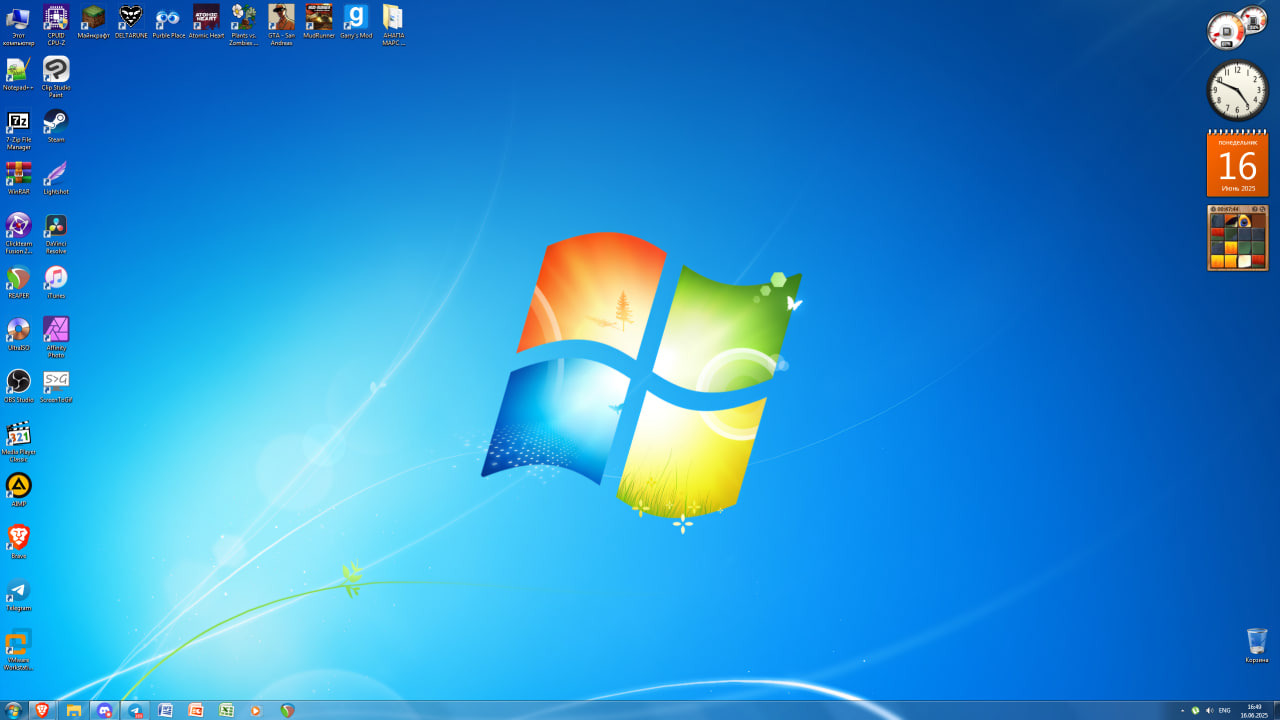Screen dimensions: 1280x720
Task: Open the Start menu orb
Action: [13, 710]
